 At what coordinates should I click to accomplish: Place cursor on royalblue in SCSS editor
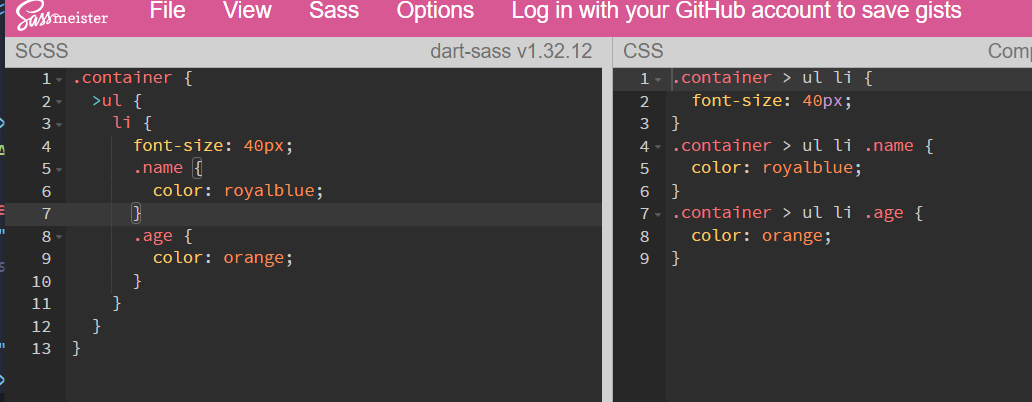click(x=272, y=191)
